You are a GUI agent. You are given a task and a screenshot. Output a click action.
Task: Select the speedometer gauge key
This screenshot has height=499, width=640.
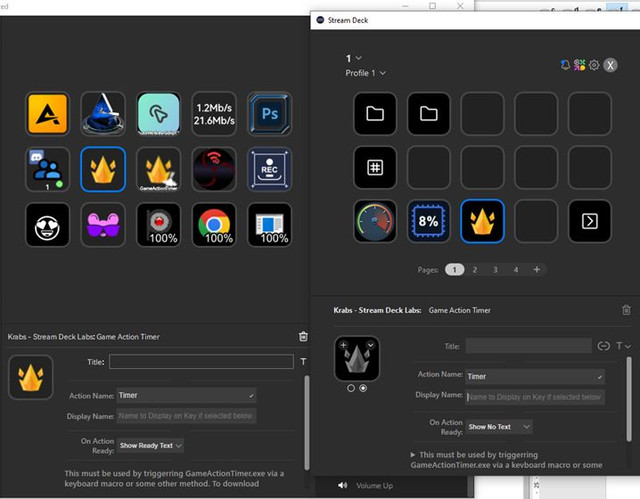tap(375, 221)
